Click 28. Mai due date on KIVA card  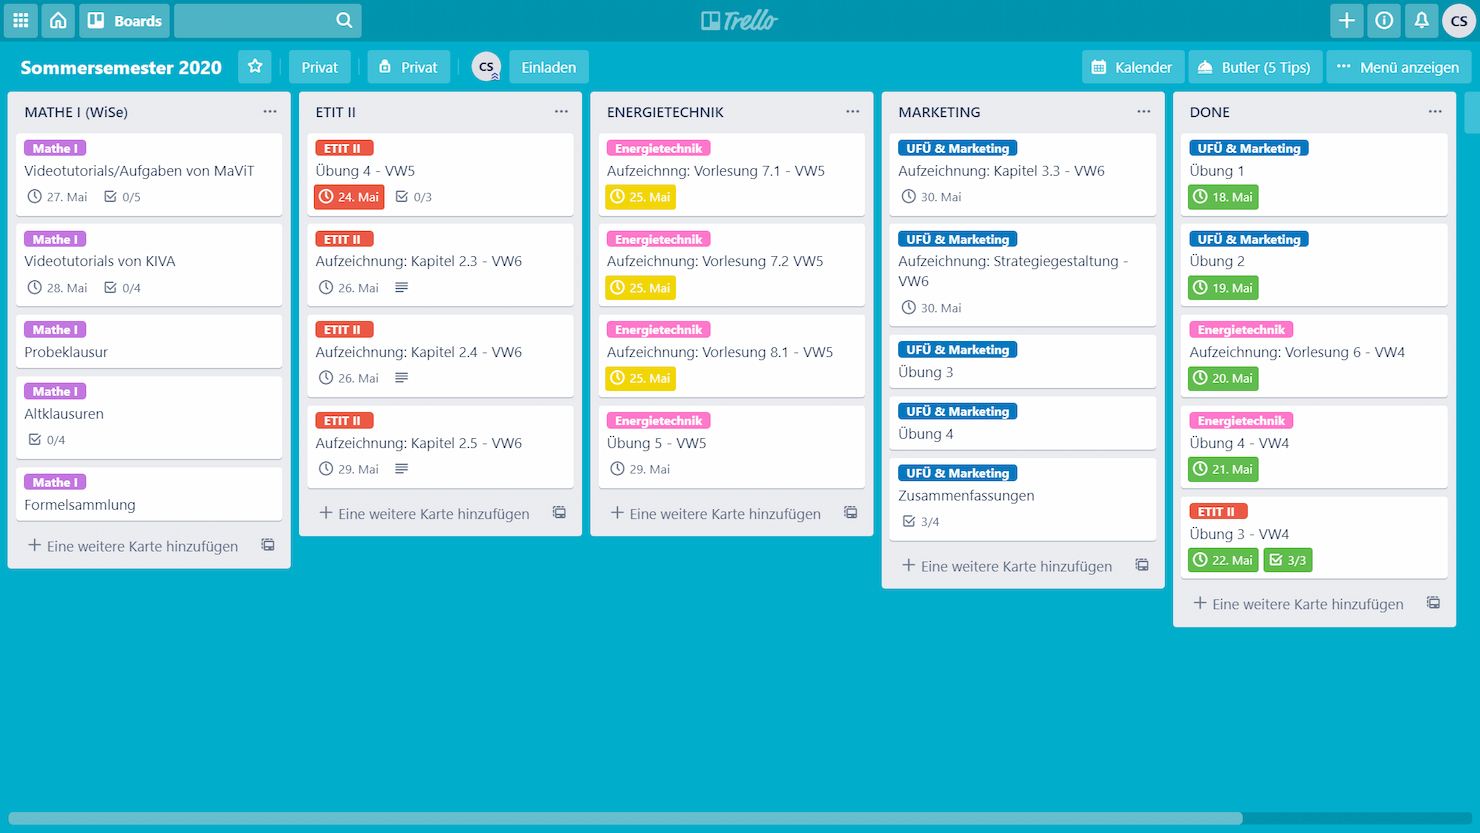pos(57,288)
